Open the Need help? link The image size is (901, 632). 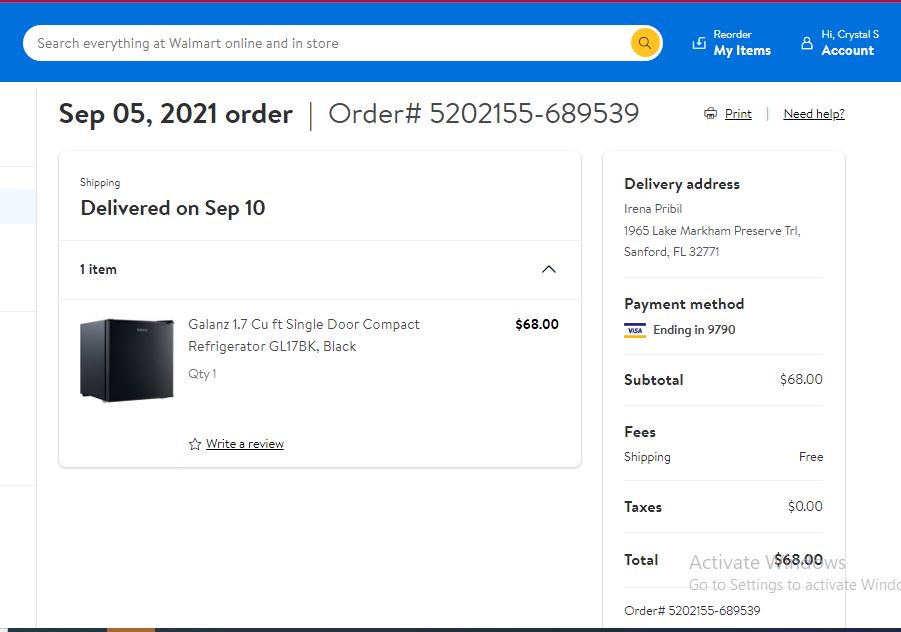click(x=814, y=114)
